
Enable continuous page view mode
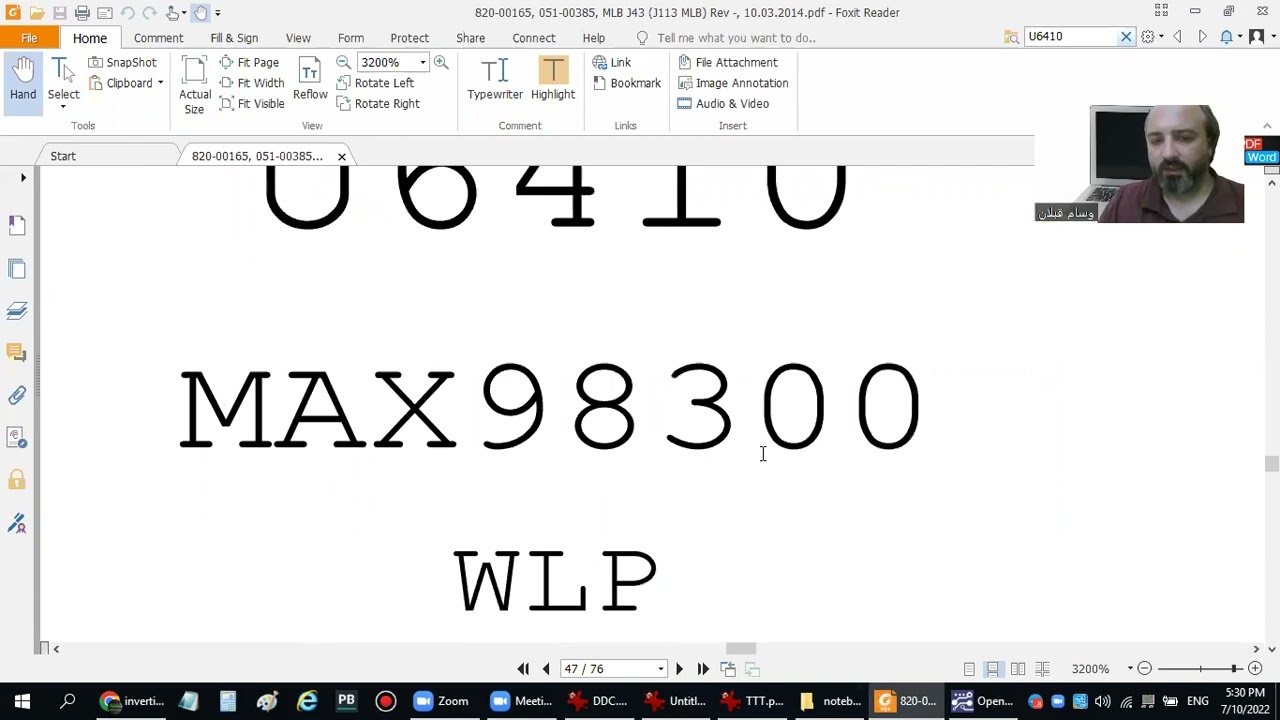993,669
